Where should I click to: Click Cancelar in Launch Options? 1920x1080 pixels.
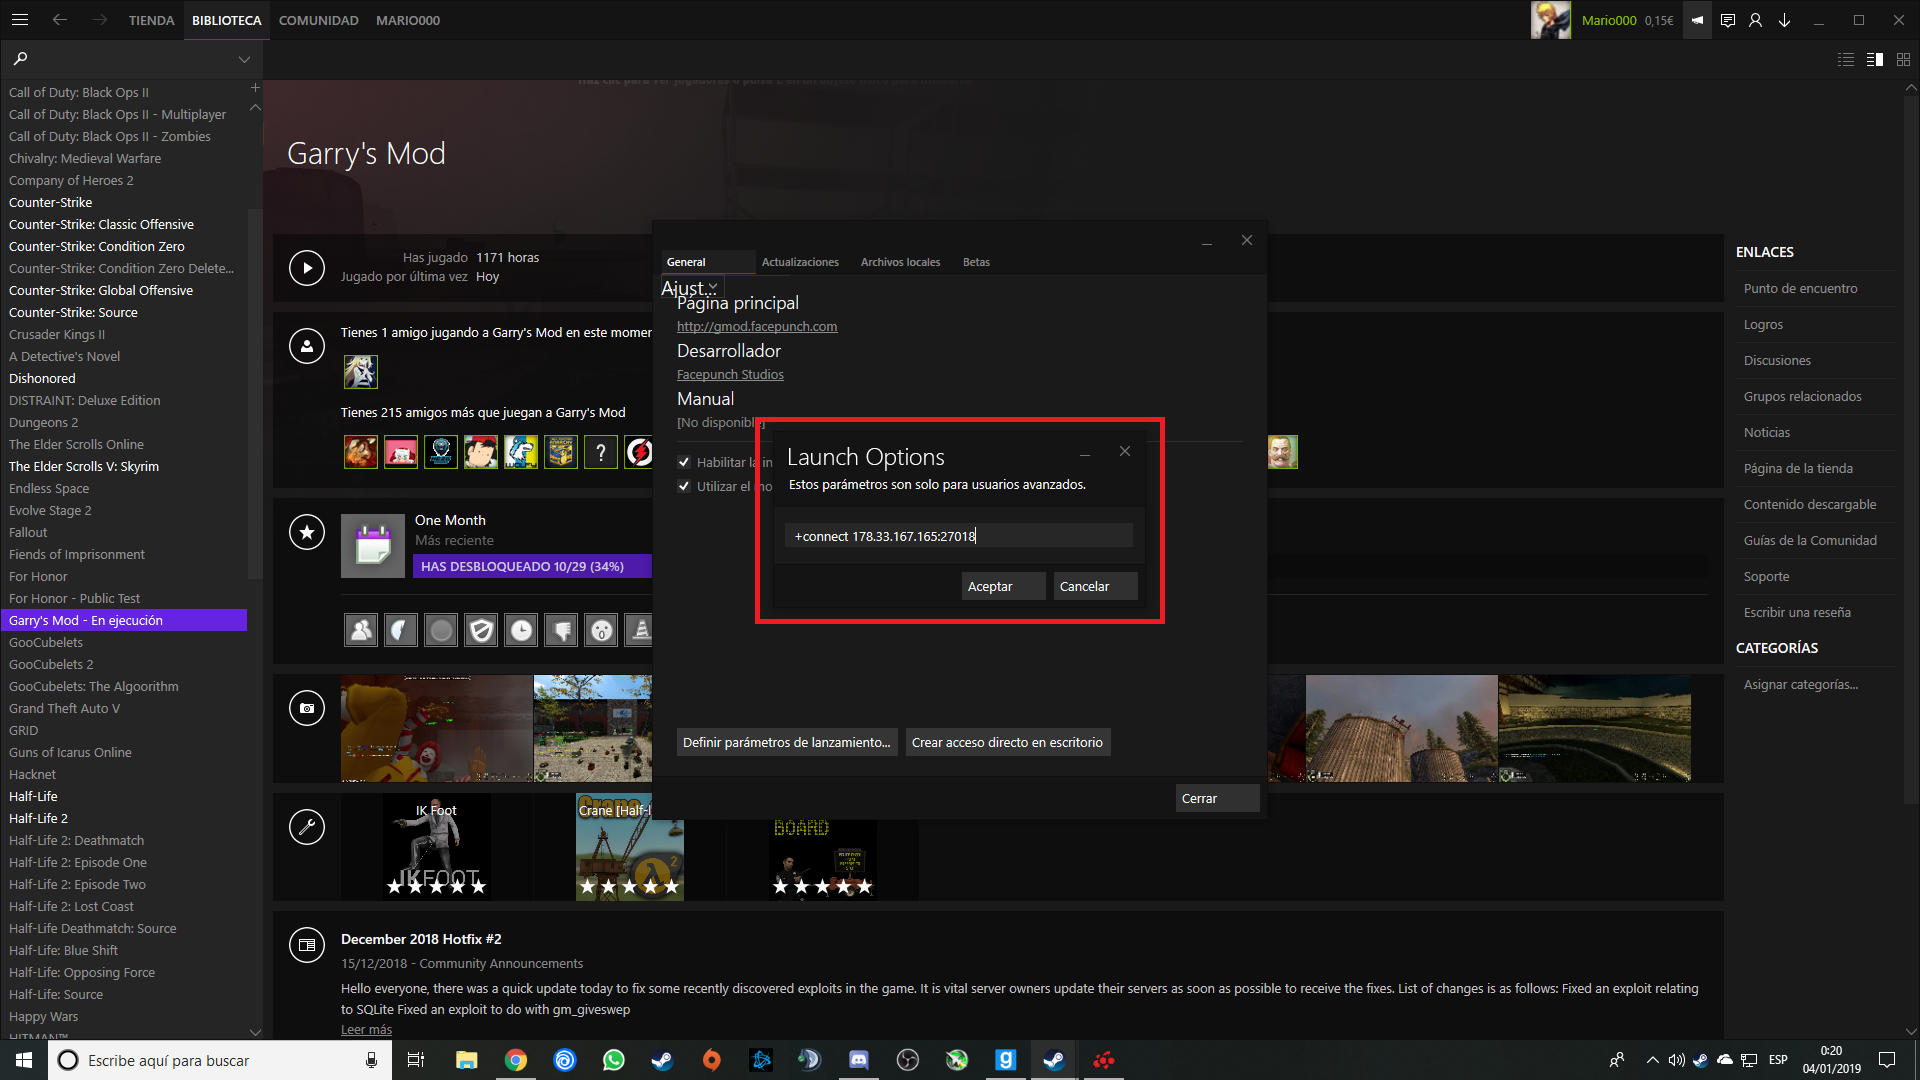click(1096, 586)
